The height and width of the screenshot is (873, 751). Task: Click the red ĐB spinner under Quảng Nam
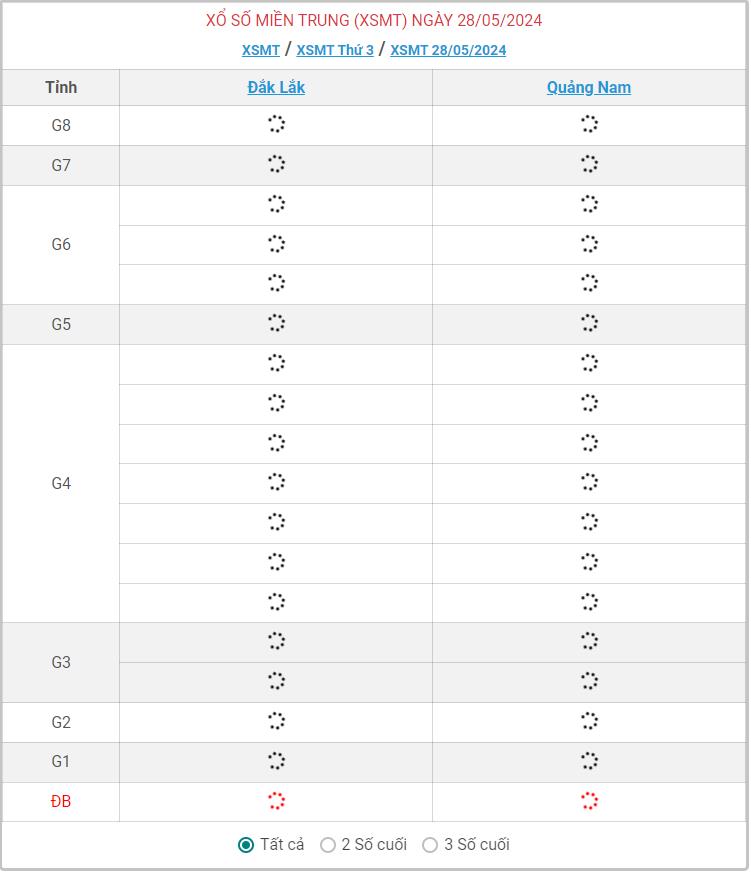tap(589, 801)
